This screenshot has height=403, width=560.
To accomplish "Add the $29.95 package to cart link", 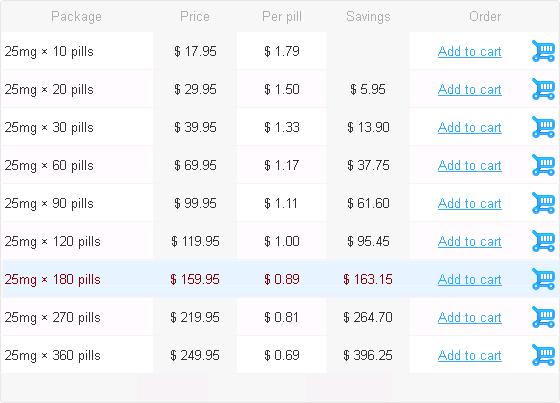I will point(470,89).
